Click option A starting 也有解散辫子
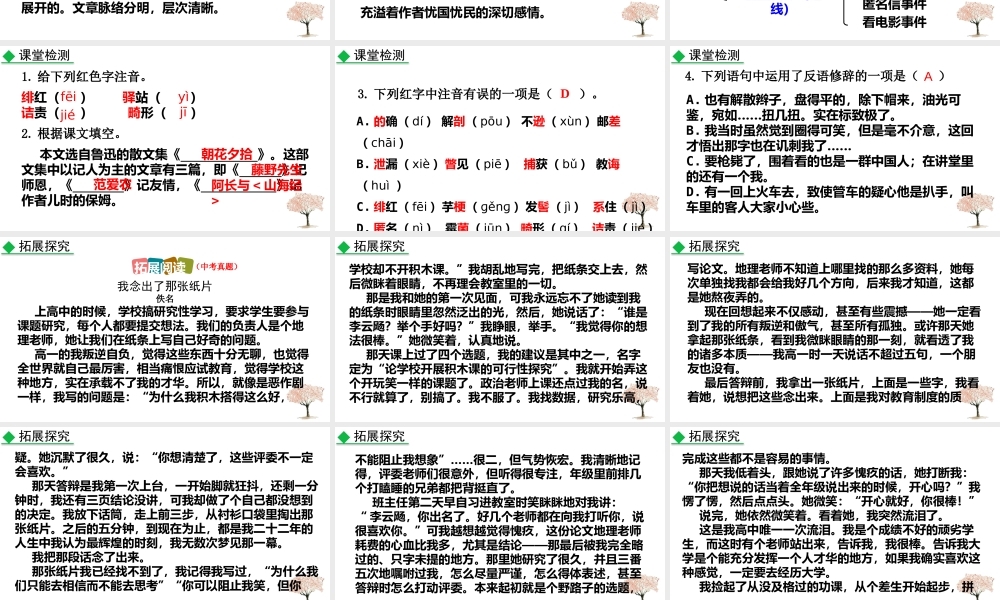Screen dimensions: 1000x600 823,108
